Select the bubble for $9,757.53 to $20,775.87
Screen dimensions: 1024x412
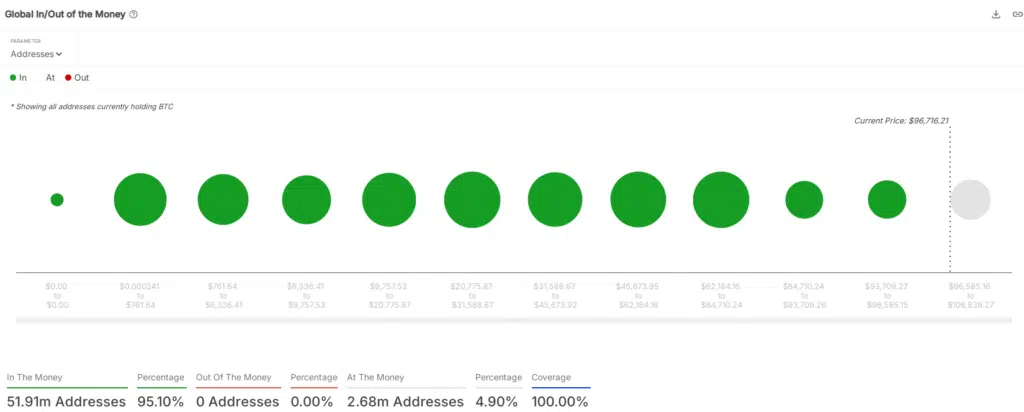(x=389, y=200)
